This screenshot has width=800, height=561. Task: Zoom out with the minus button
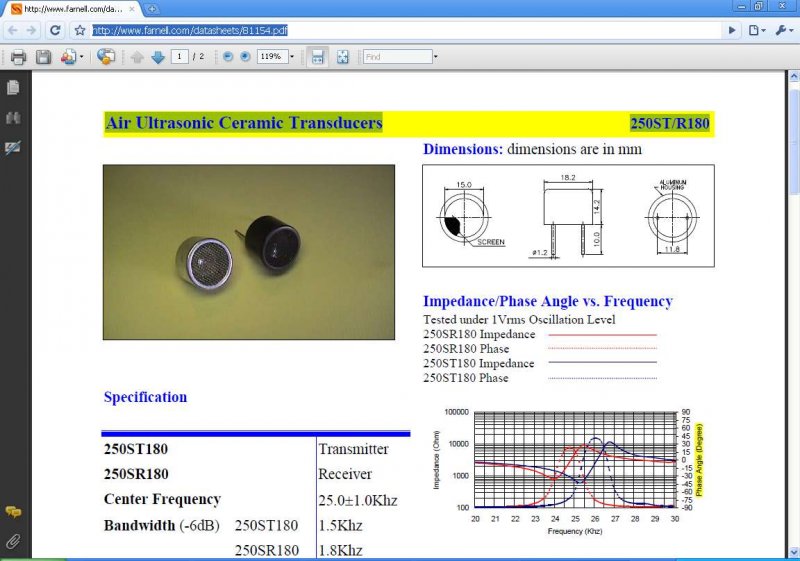[x=228, y=57]
